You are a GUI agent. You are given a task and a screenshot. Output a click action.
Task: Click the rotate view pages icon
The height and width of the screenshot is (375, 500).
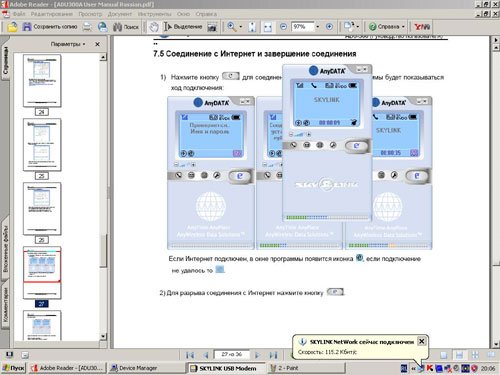tap(349, 26)
